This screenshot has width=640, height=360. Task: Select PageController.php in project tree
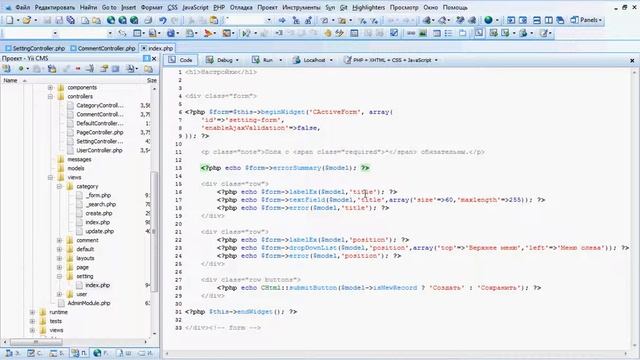(100, 133)
